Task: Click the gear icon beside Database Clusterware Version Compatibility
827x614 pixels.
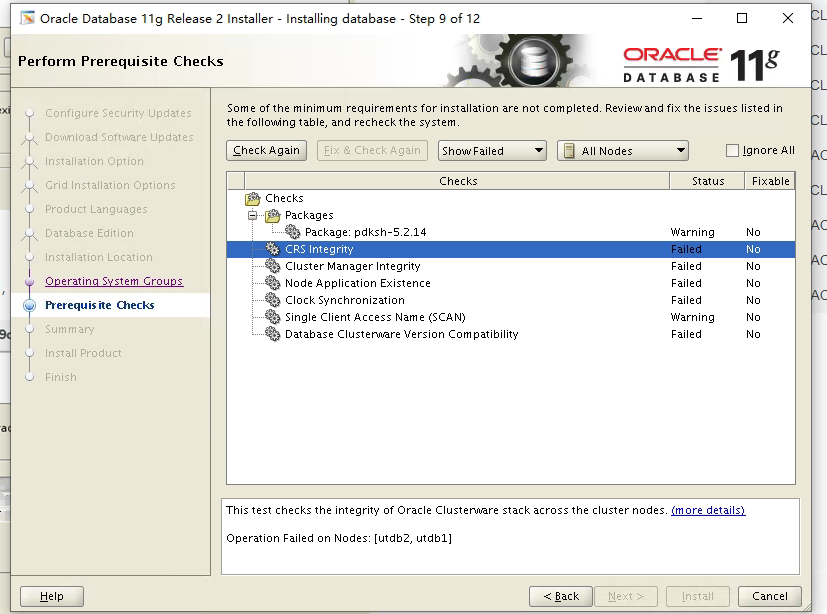Action: coord(273,334)
